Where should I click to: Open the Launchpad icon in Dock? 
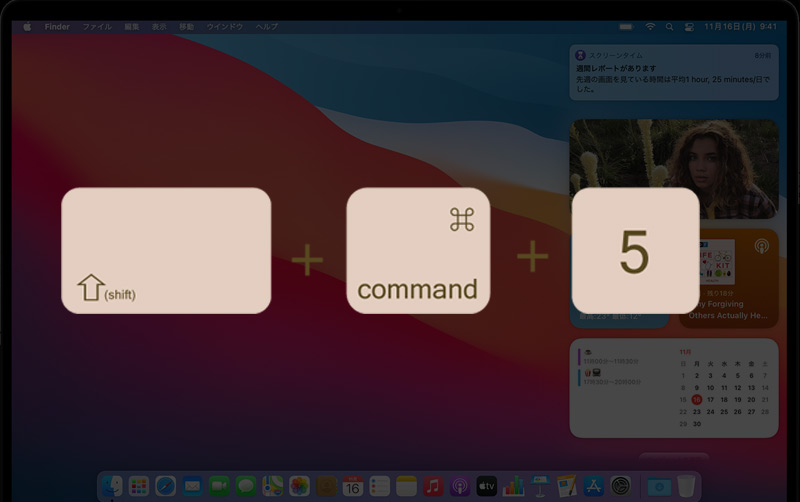tap(139, 486)
